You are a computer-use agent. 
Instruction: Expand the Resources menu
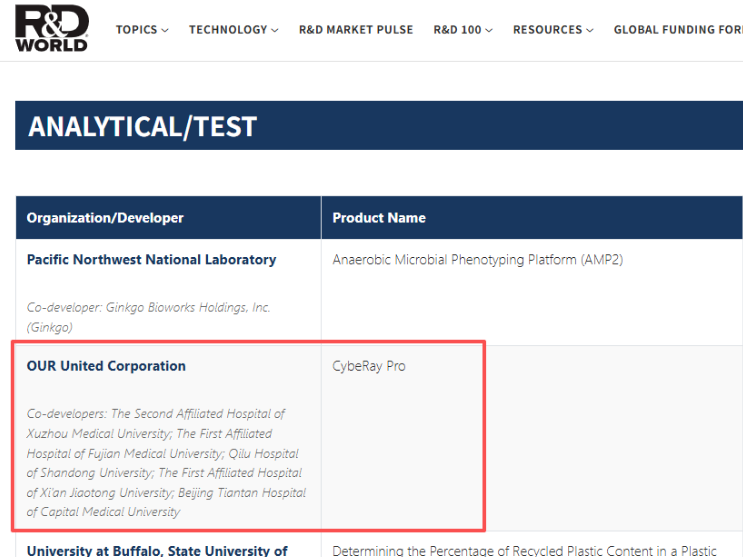[553, 30]
